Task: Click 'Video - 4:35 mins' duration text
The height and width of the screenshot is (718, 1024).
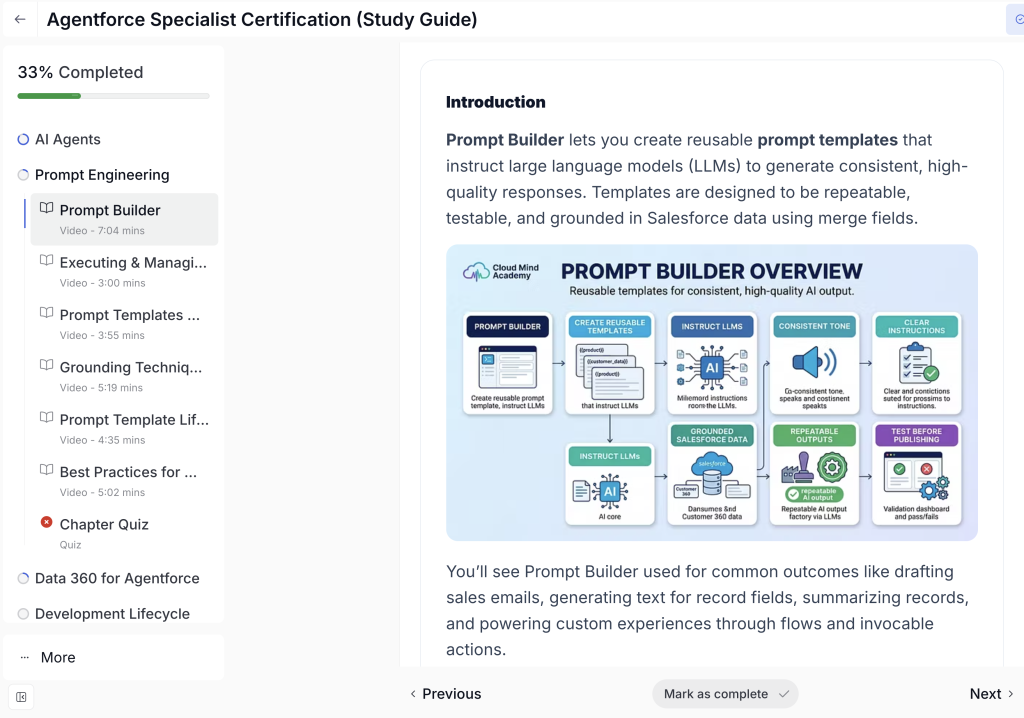Action: (x=103, y=440)
